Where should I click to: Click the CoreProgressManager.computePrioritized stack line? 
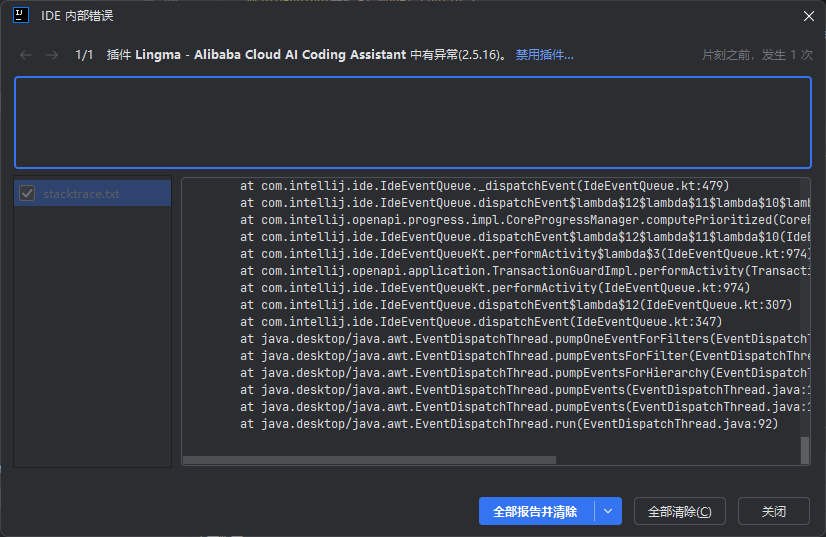[525, 220]
